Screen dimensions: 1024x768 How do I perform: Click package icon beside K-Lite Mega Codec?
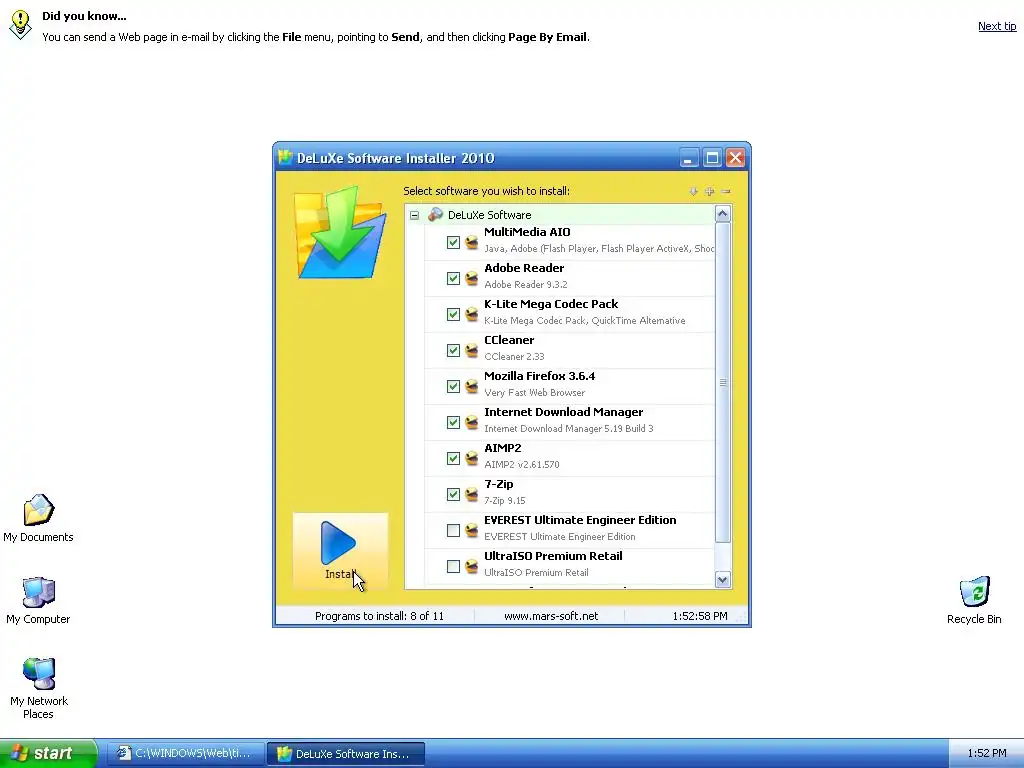point(472,314)
